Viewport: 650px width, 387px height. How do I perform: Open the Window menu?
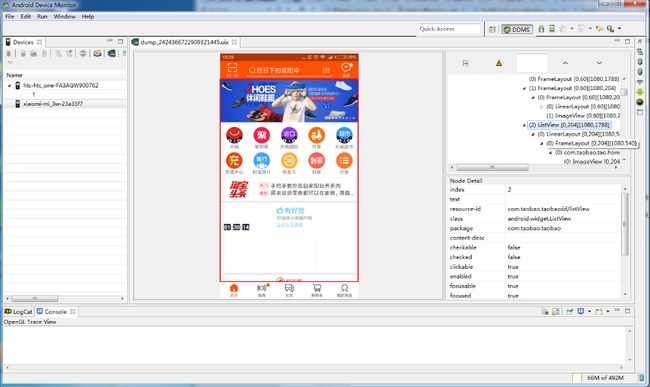64,17
